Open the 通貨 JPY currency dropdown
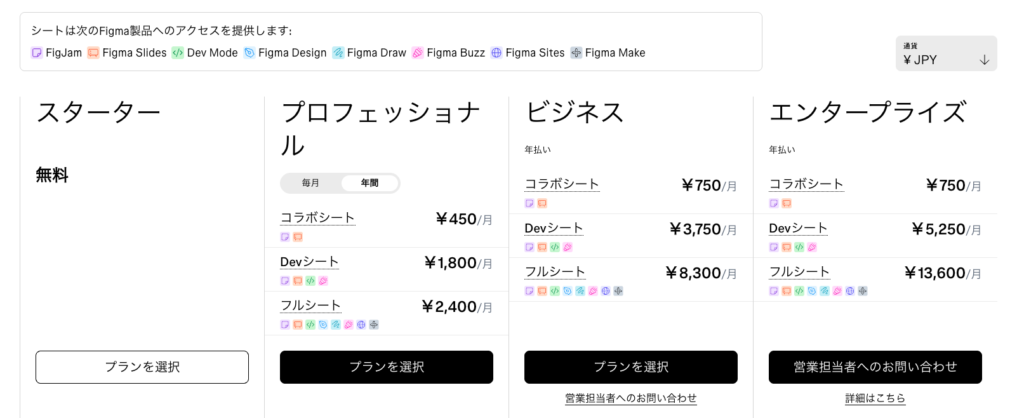 point(946,54)
